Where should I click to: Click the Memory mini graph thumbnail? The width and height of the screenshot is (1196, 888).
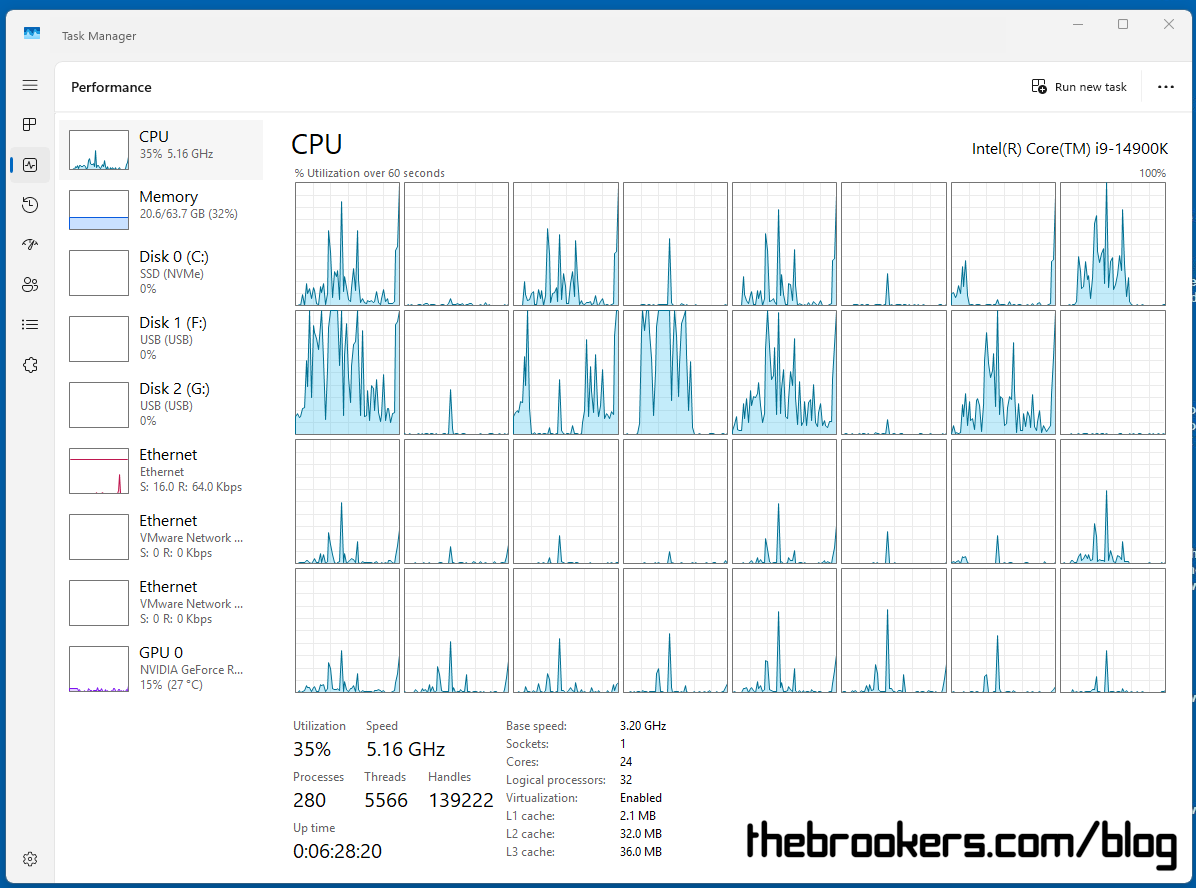tap(99, 210)
